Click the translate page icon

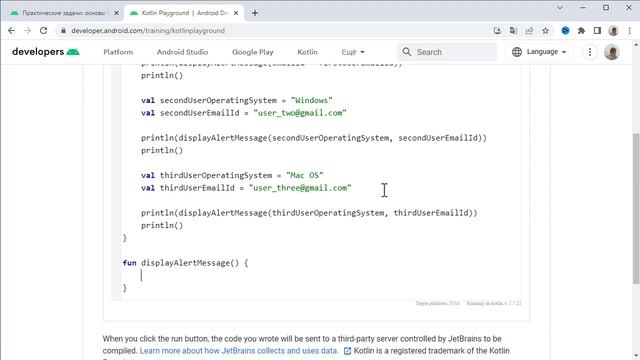pyautogui.click(x=513, y=31)
